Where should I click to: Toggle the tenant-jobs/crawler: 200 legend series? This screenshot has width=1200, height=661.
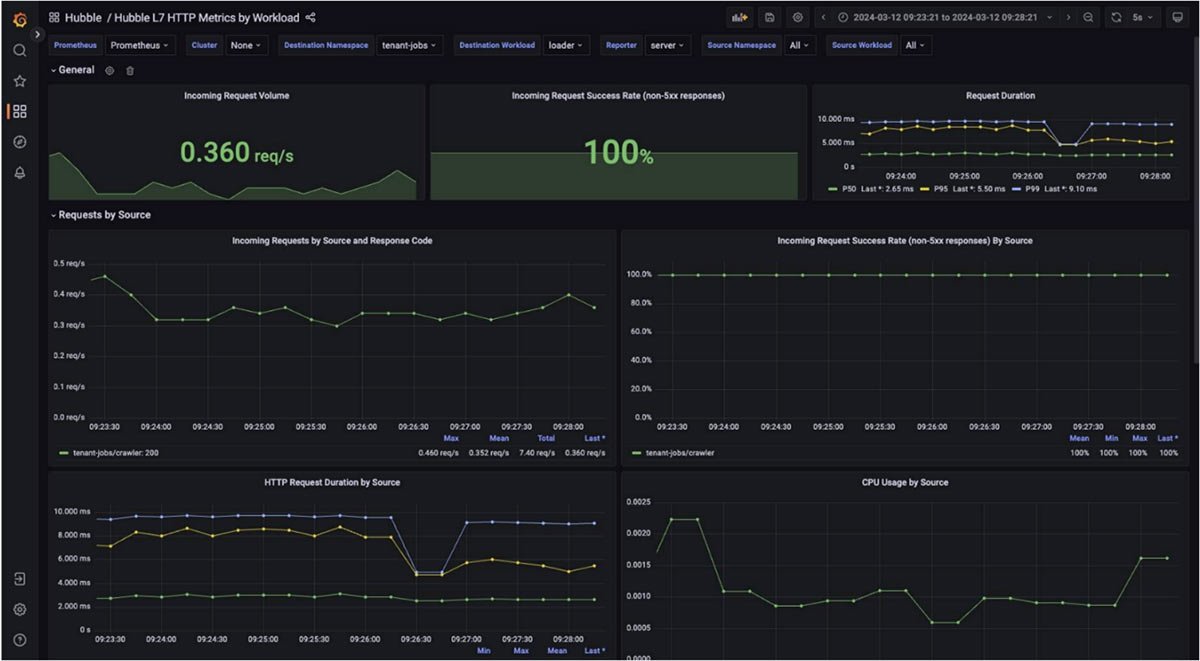click(108, 453)
